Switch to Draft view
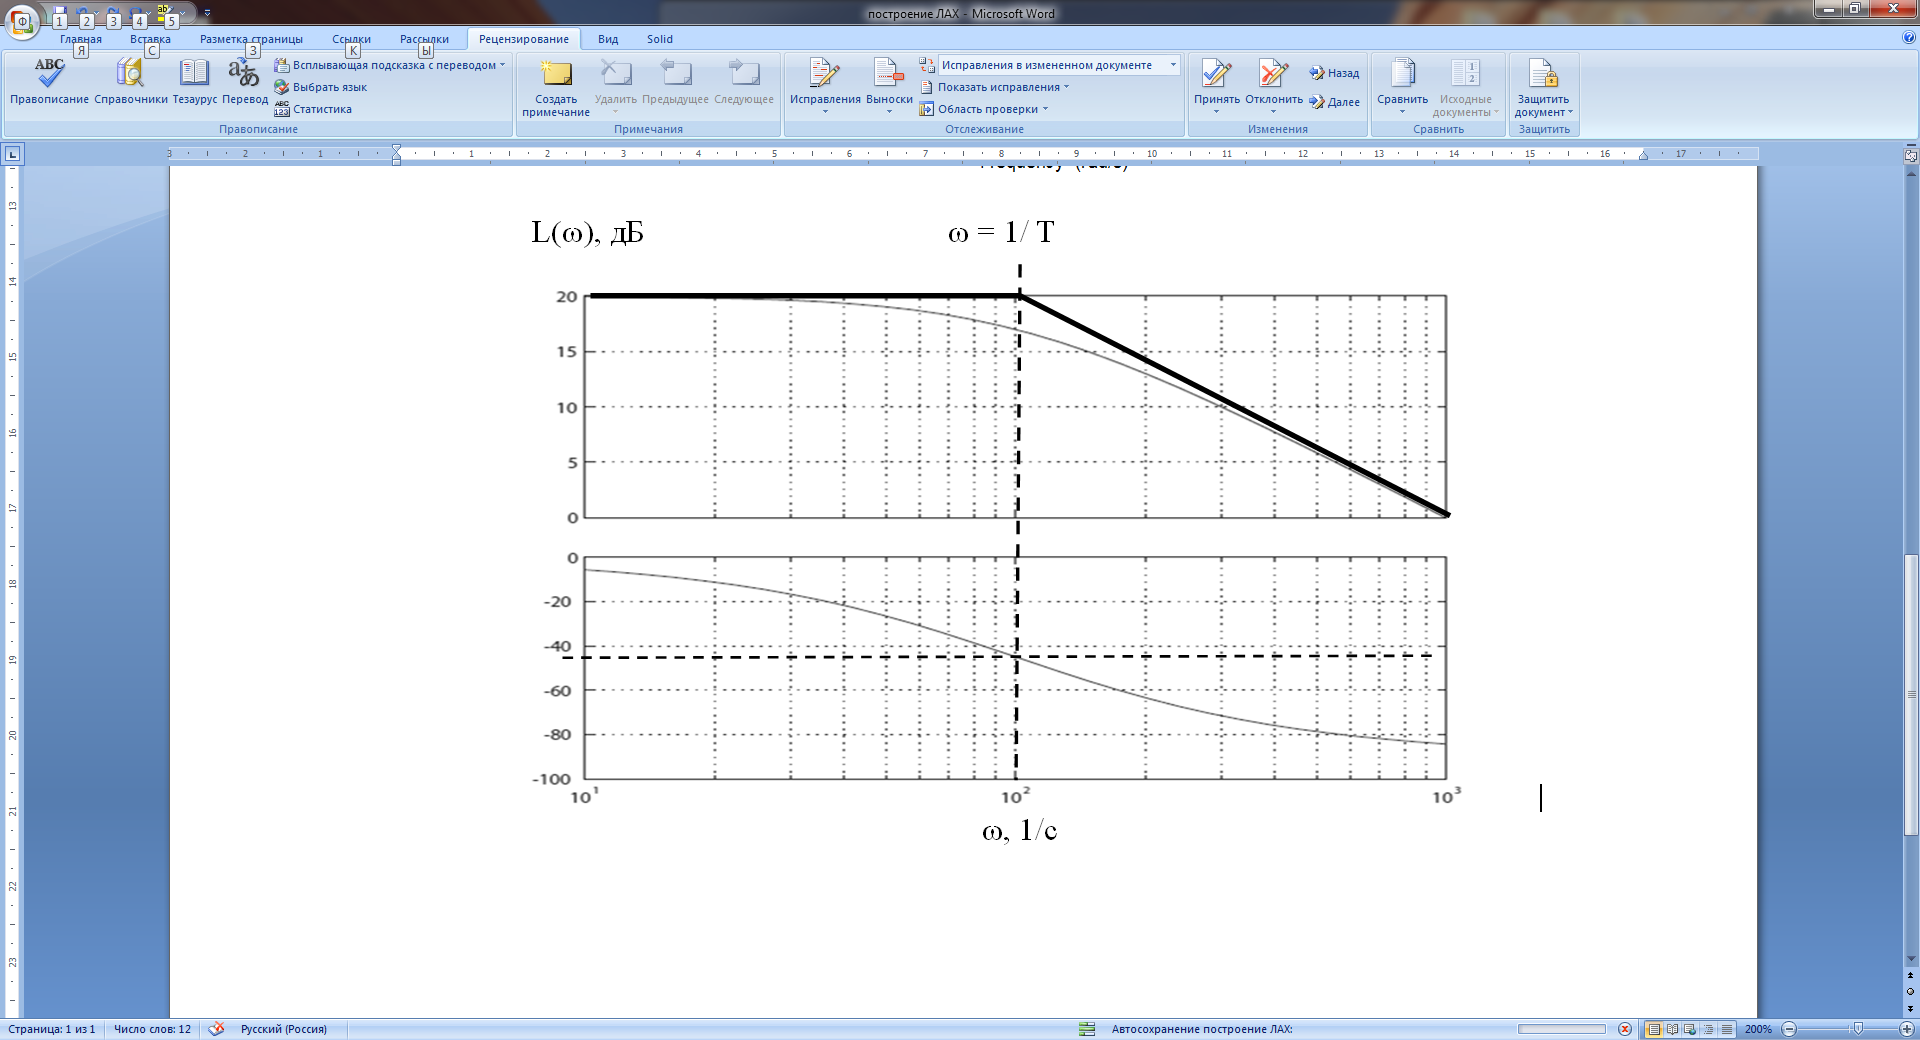This screenshot has width=1920, height=1040. (1726, 1029)
